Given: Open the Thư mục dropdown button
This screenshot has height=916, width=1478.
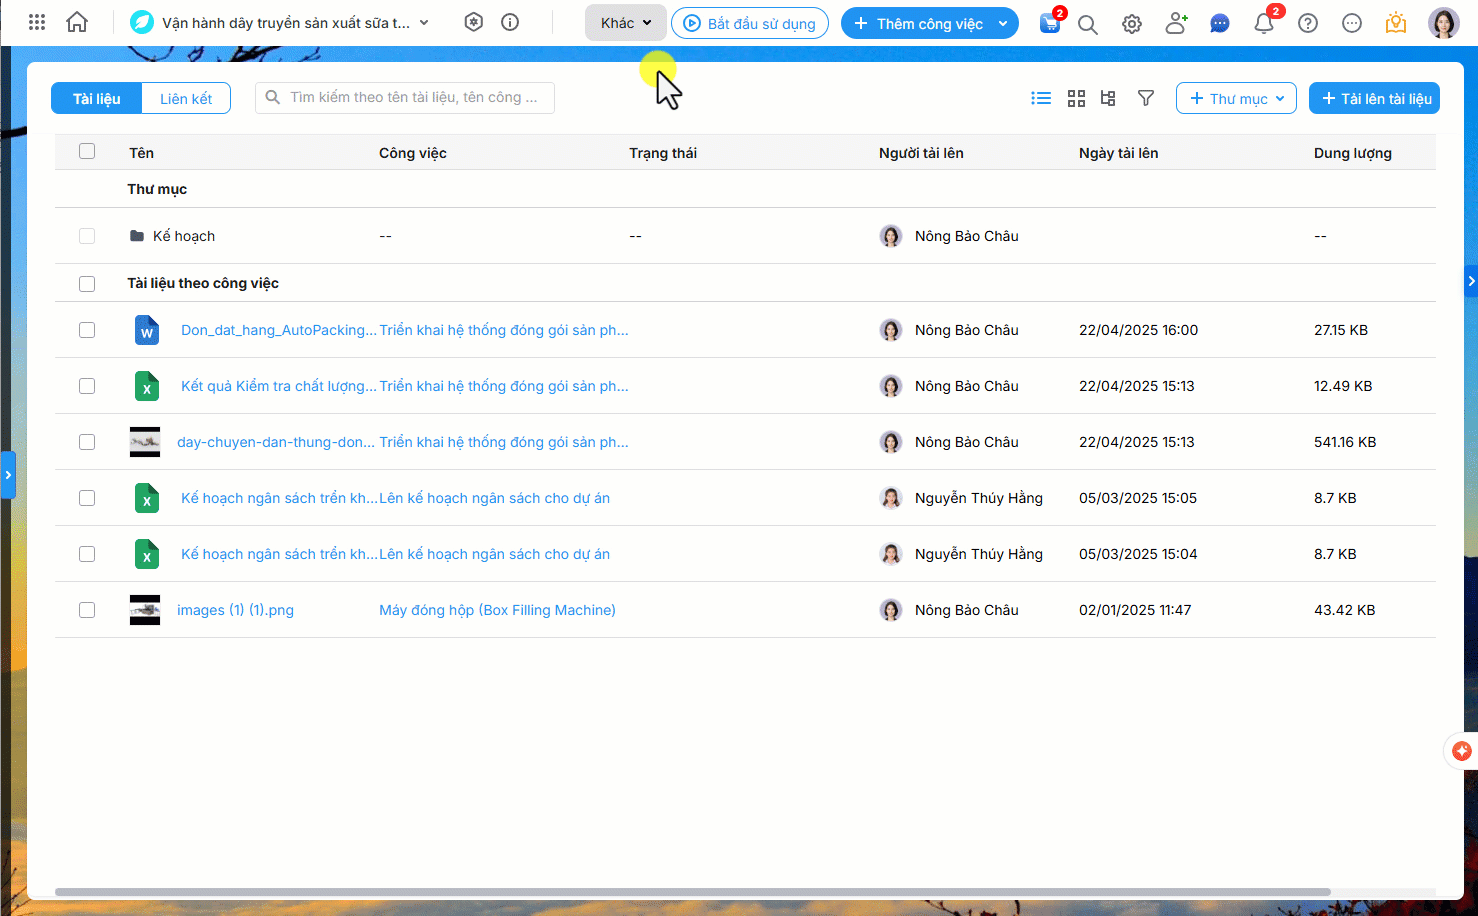Looking at the screenshot, I should tap(1236, 98).
